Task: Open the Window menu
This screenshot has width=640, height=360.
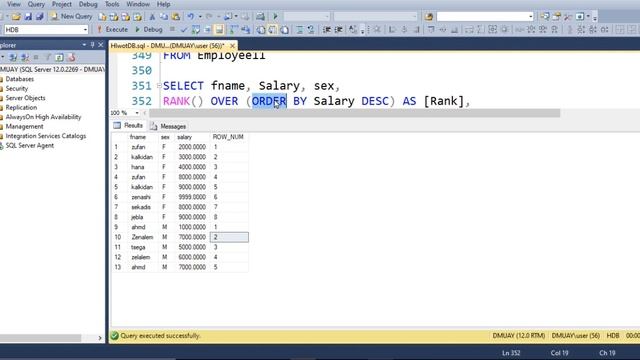Action: (138, 4)
